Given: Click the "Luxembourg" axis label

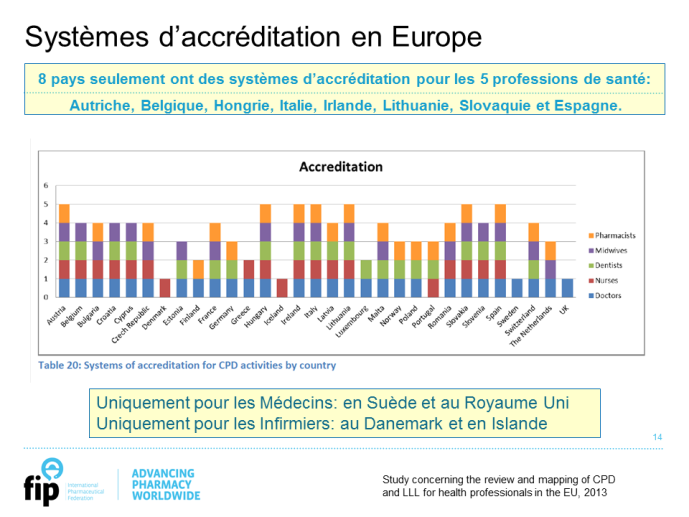Looking at the screenshot, I should pos(352,322).
